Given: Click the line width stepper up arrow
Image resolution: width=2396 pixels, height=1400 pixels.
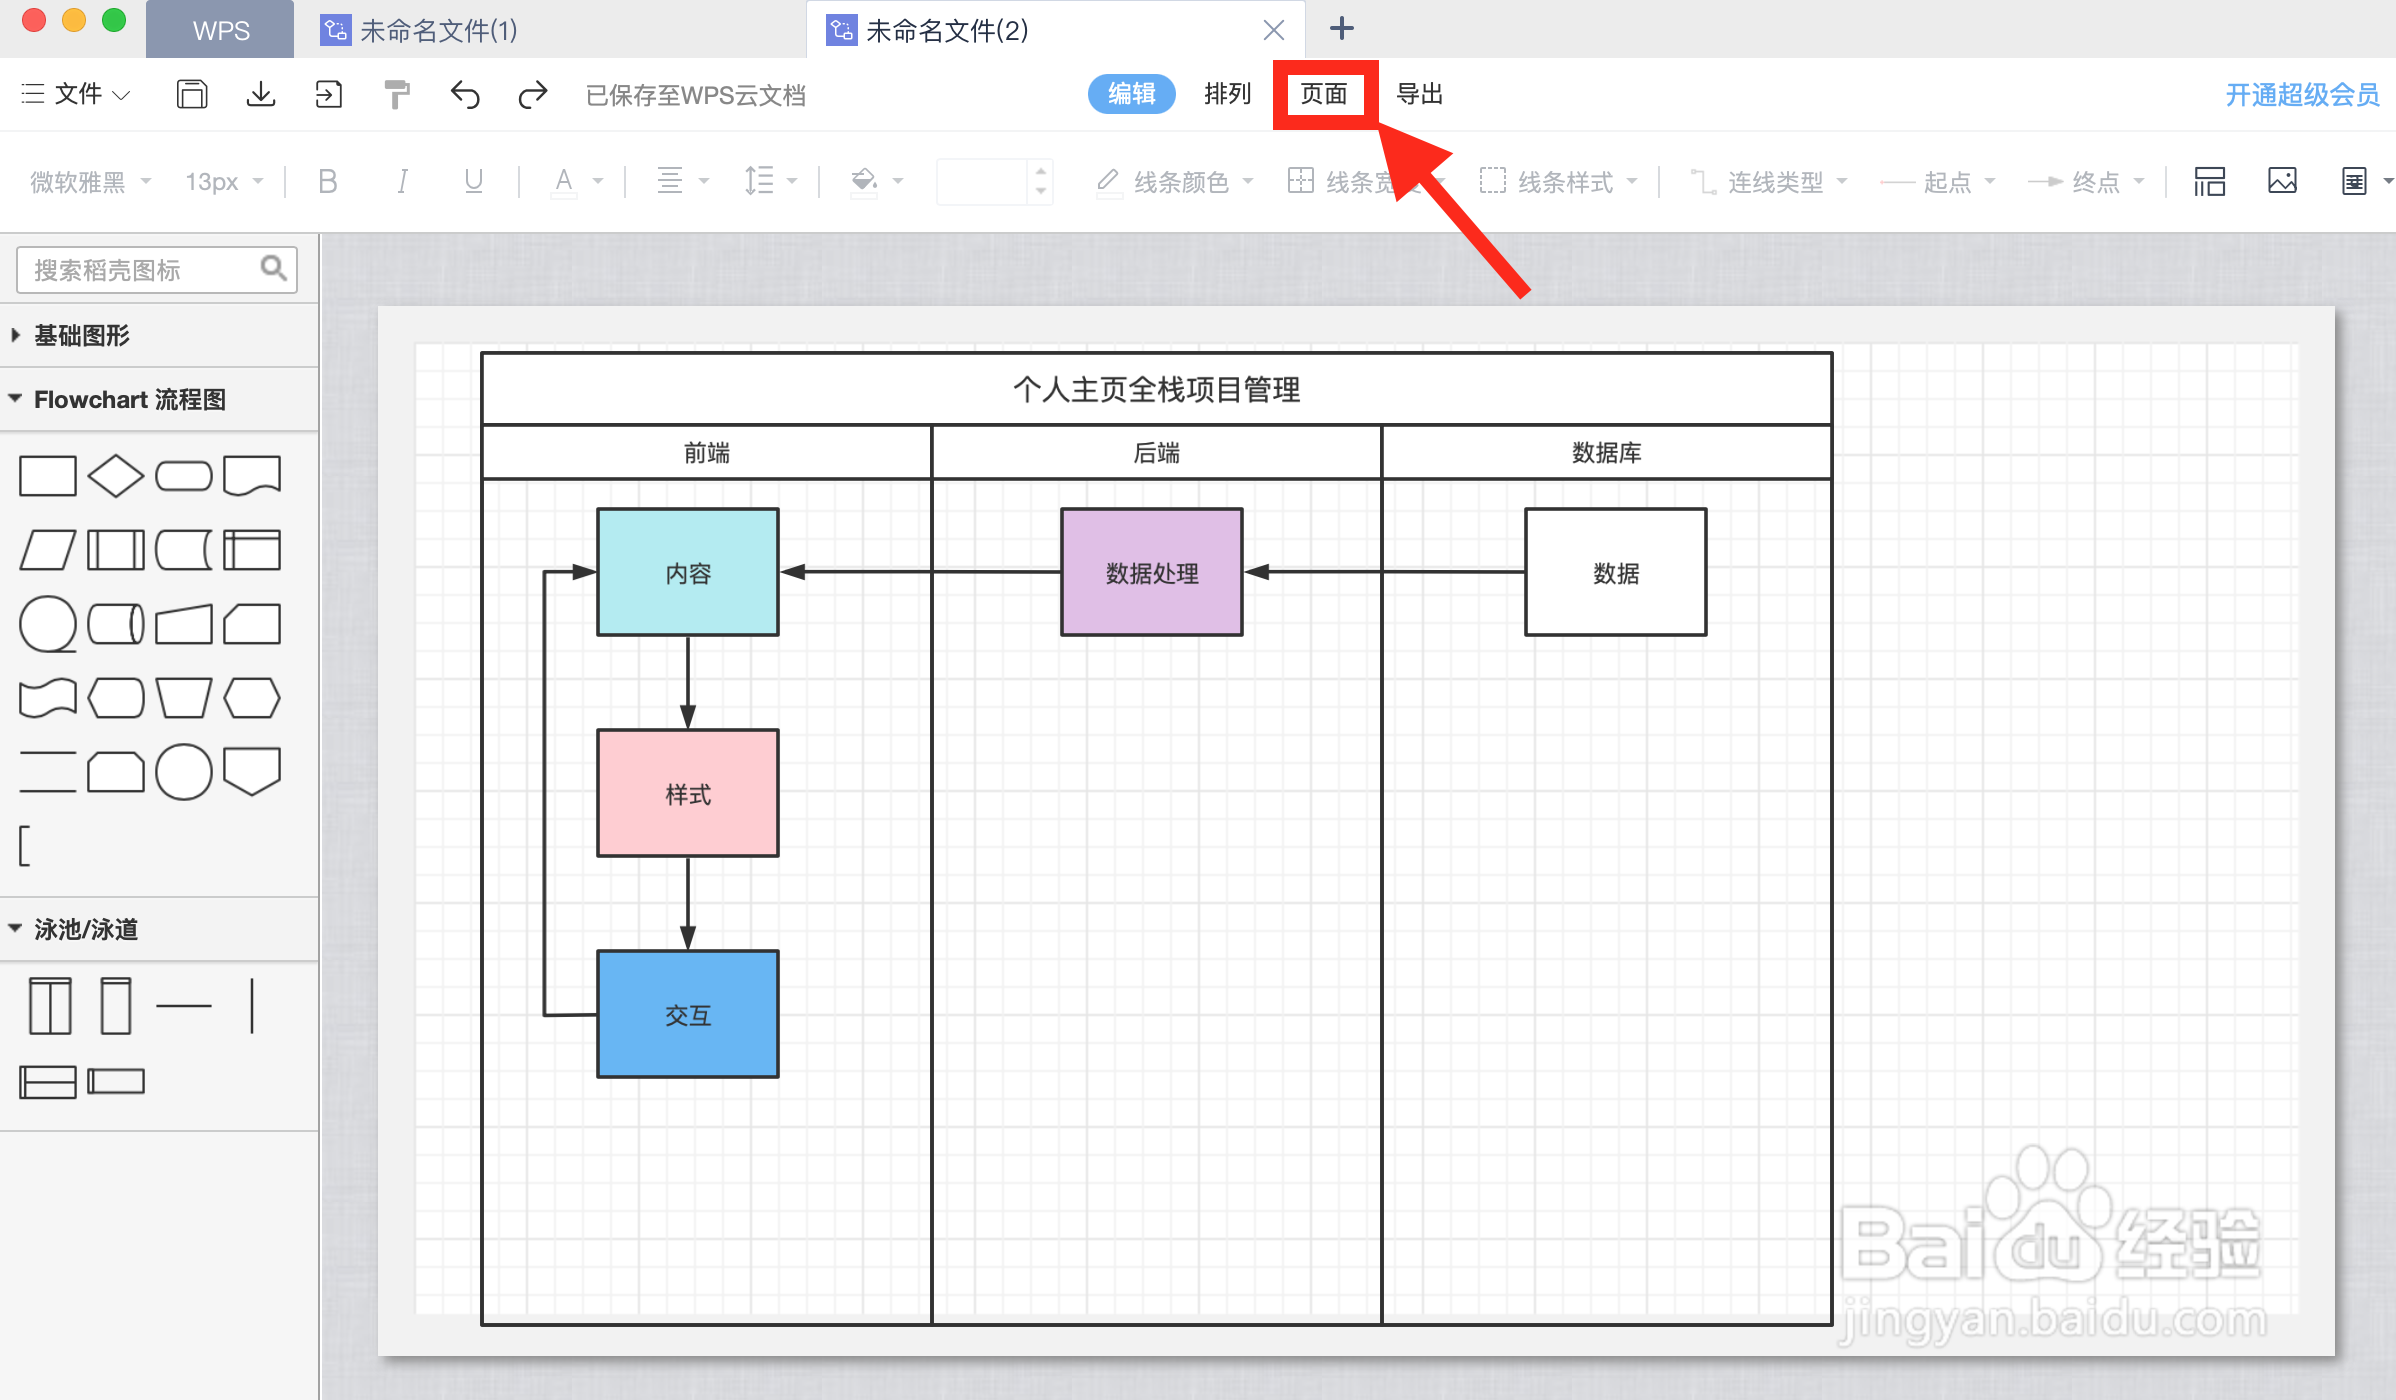Looking at the screenshot, I should coord(1041,171).
